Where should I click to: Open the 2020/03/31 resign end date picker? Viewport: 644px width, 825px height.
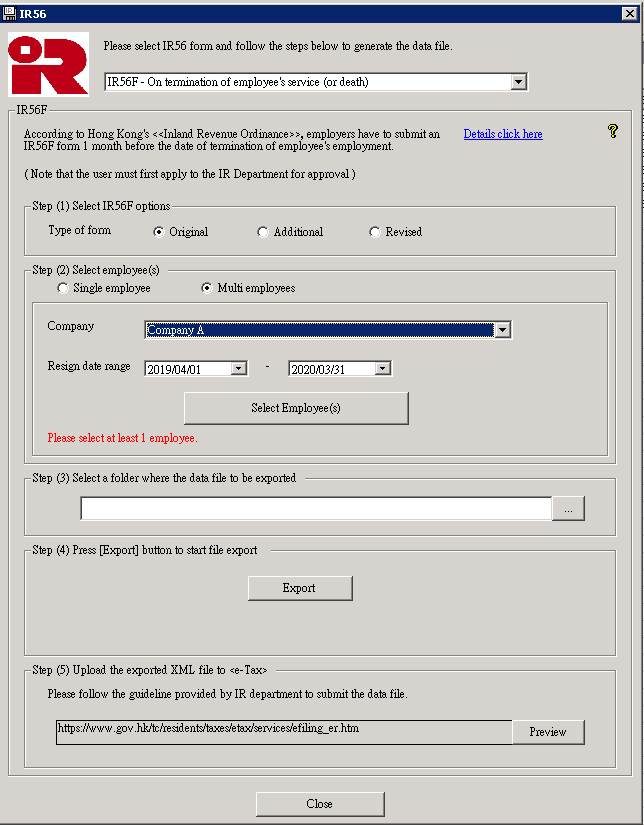pos(382,369)
